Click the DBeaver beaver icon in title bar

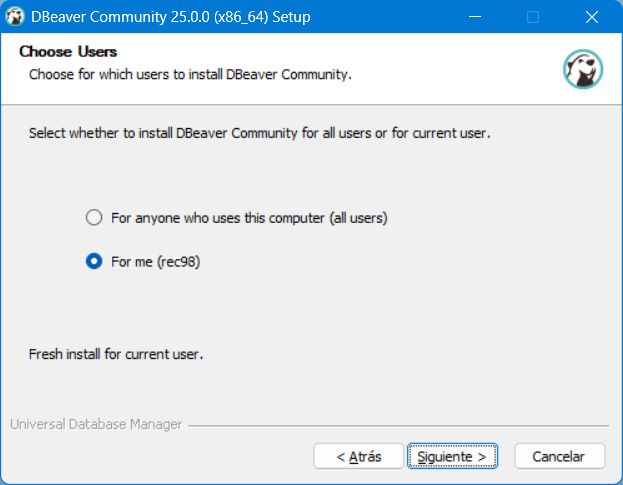[x=15, y=17]
